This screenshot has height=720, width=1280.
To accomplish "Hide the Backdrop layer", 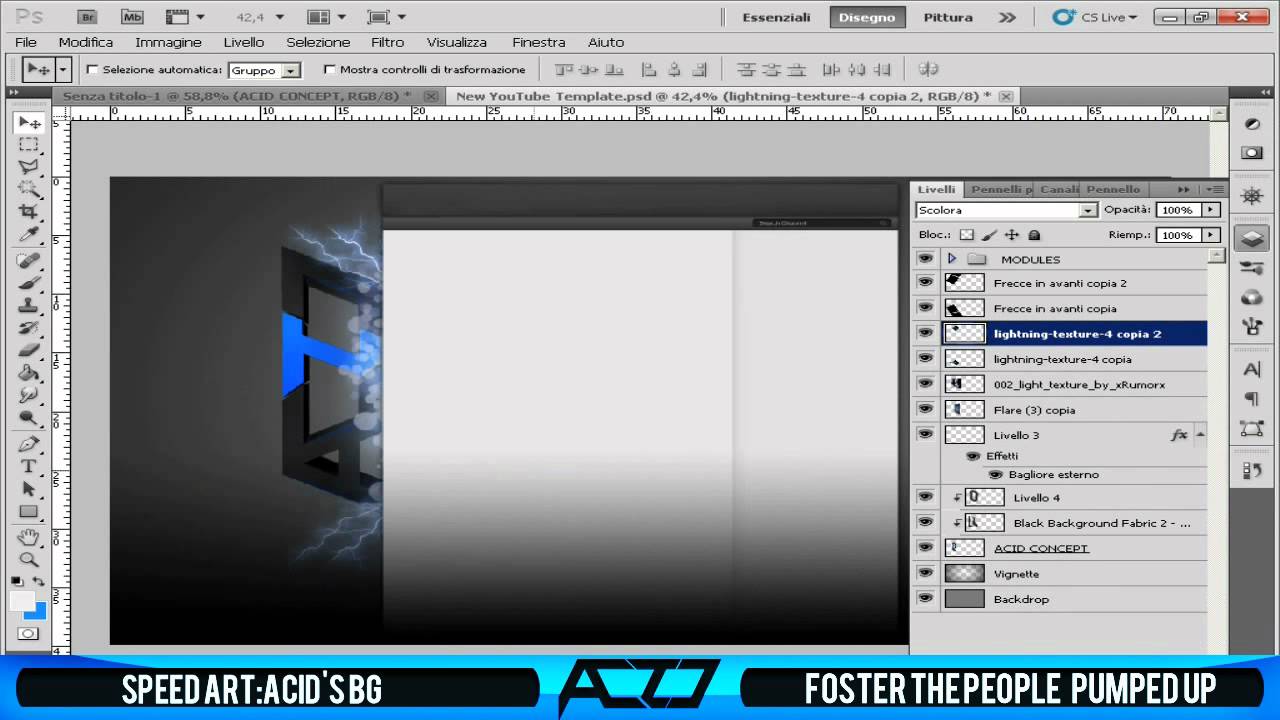I will tap(925, 598).
